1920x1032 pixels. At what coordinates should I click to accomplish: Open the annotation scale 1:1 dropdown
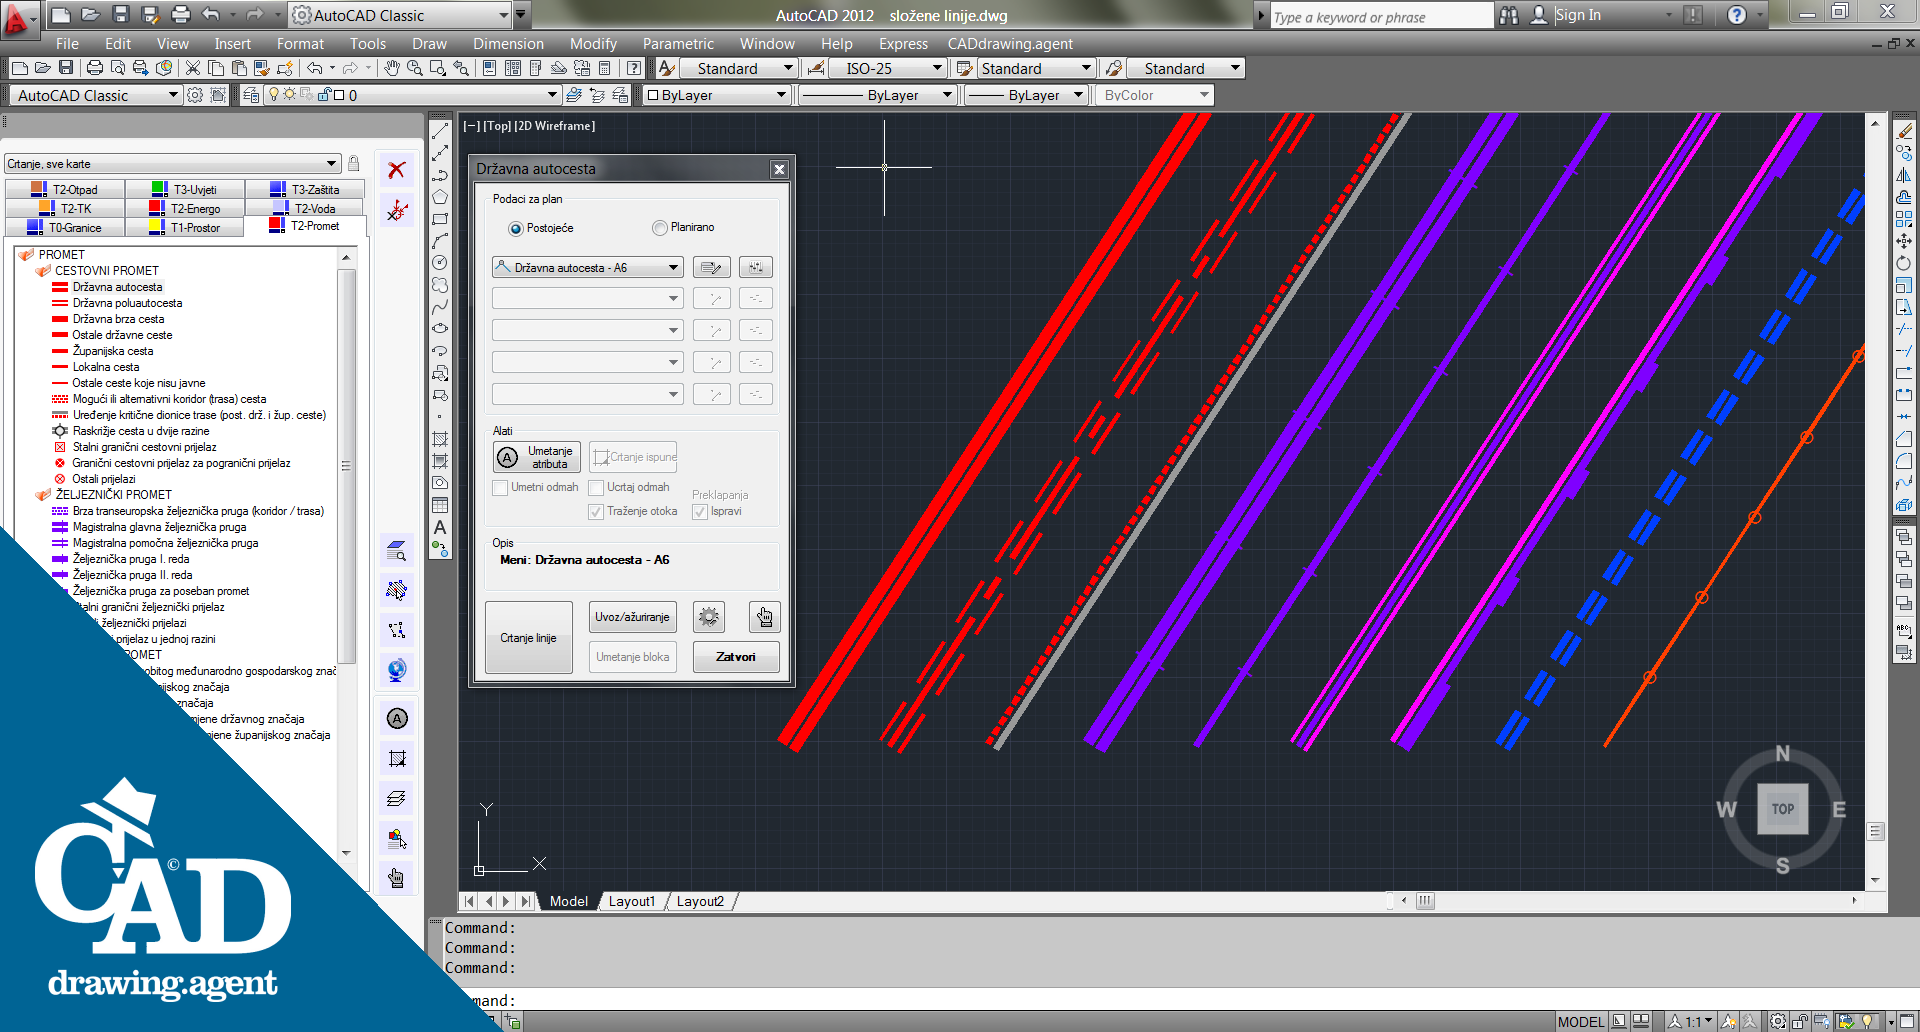click(1691, 1021)
